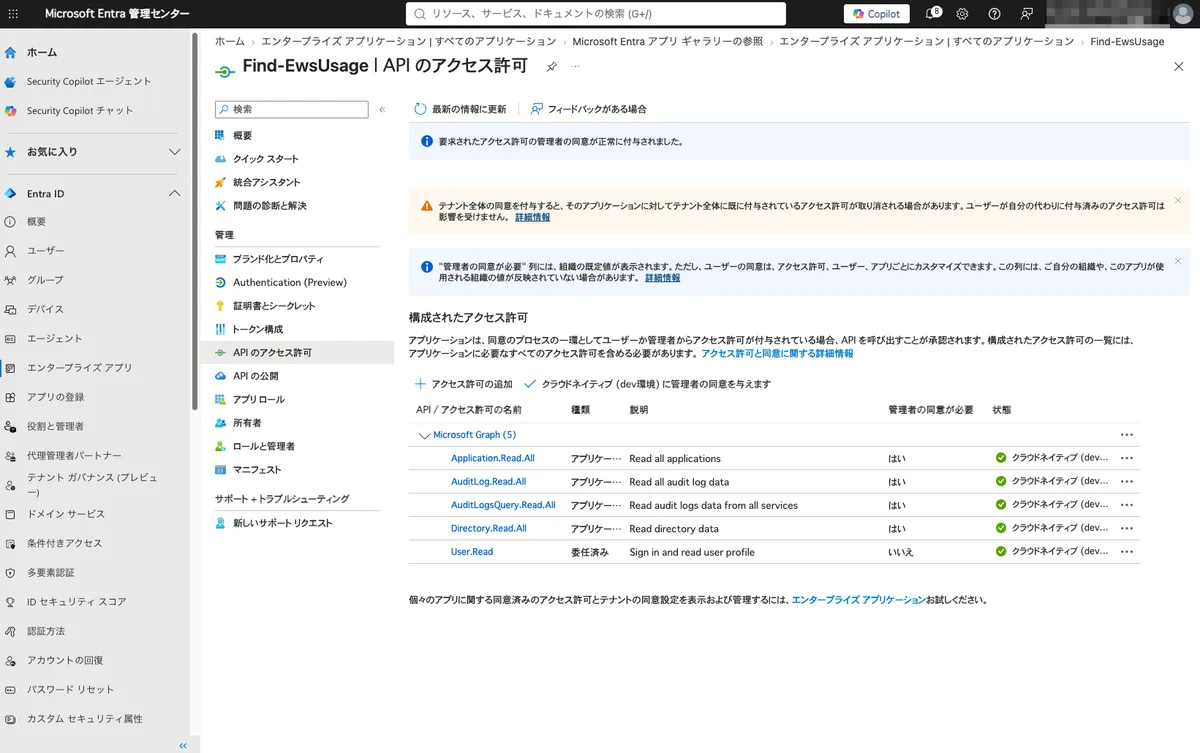The width and height of the screenshot is (1200, 753).
Task: Dismiss the 管理者の同意が必要 info banner
Action: click(x=1178, y=262)
